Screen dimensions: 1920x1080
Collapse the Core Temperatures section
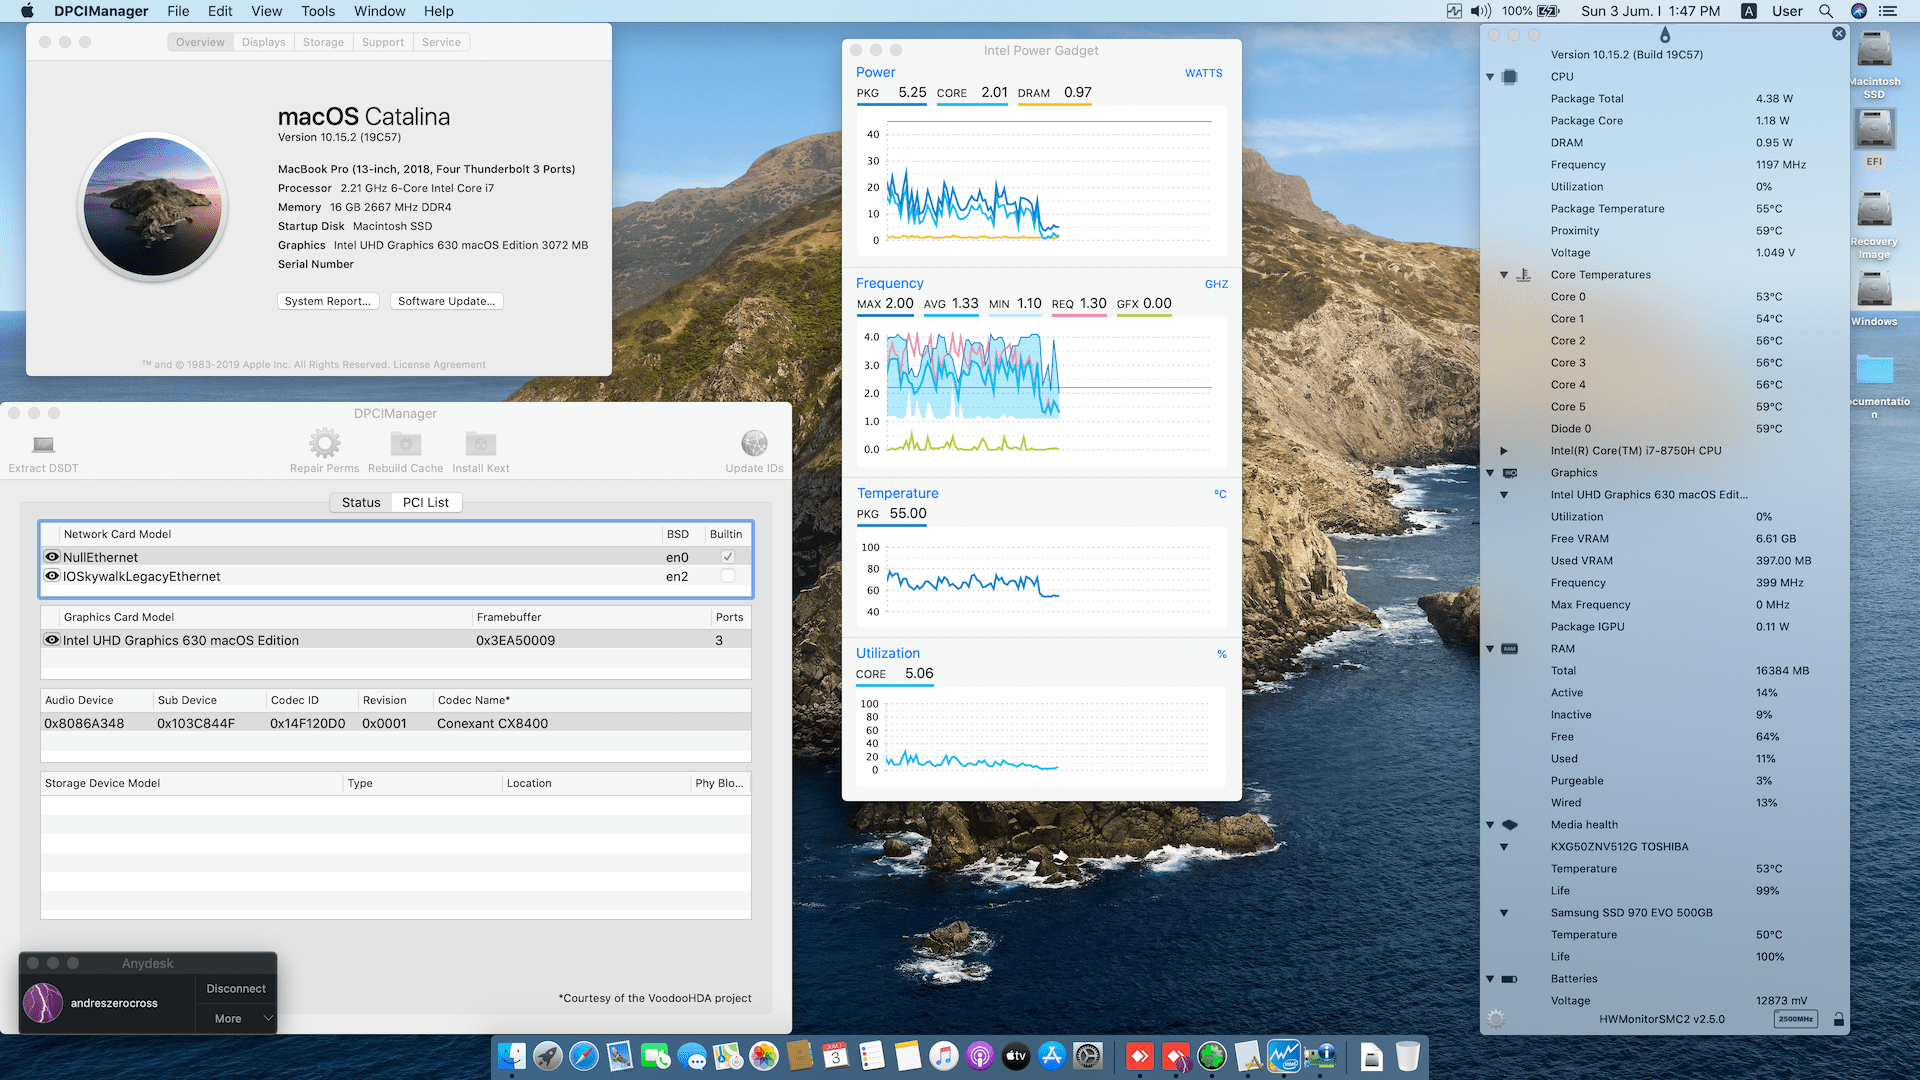[x=1503, y=275]
